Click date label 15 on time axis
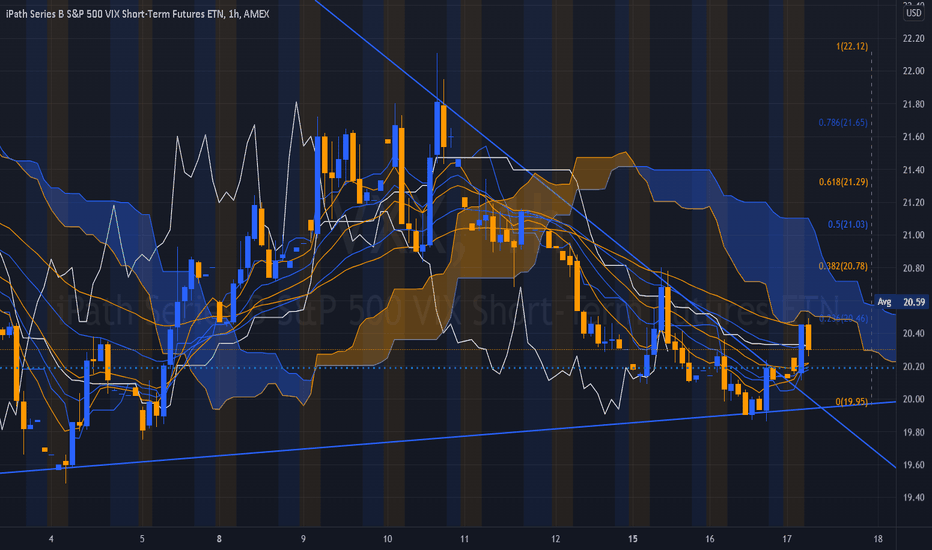The height and width of the screenshot is (550, 932). coord(633,539)
